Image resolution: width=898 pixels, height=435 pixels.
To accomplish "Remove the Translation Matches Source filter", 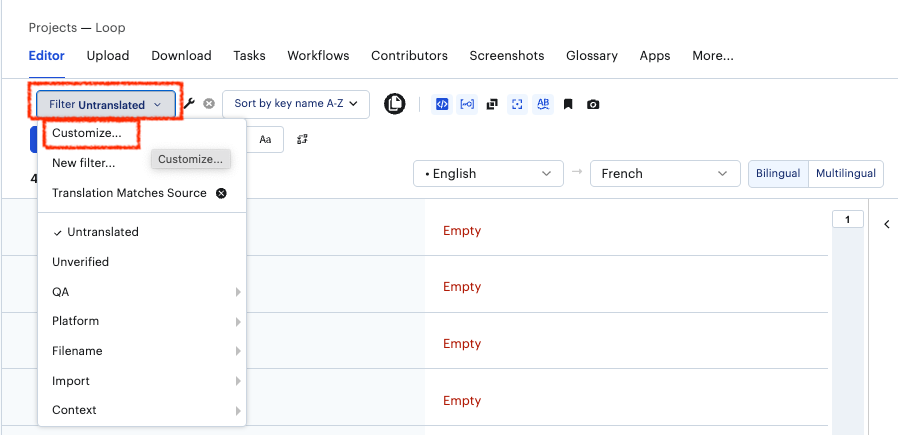I will pos(221,193).
